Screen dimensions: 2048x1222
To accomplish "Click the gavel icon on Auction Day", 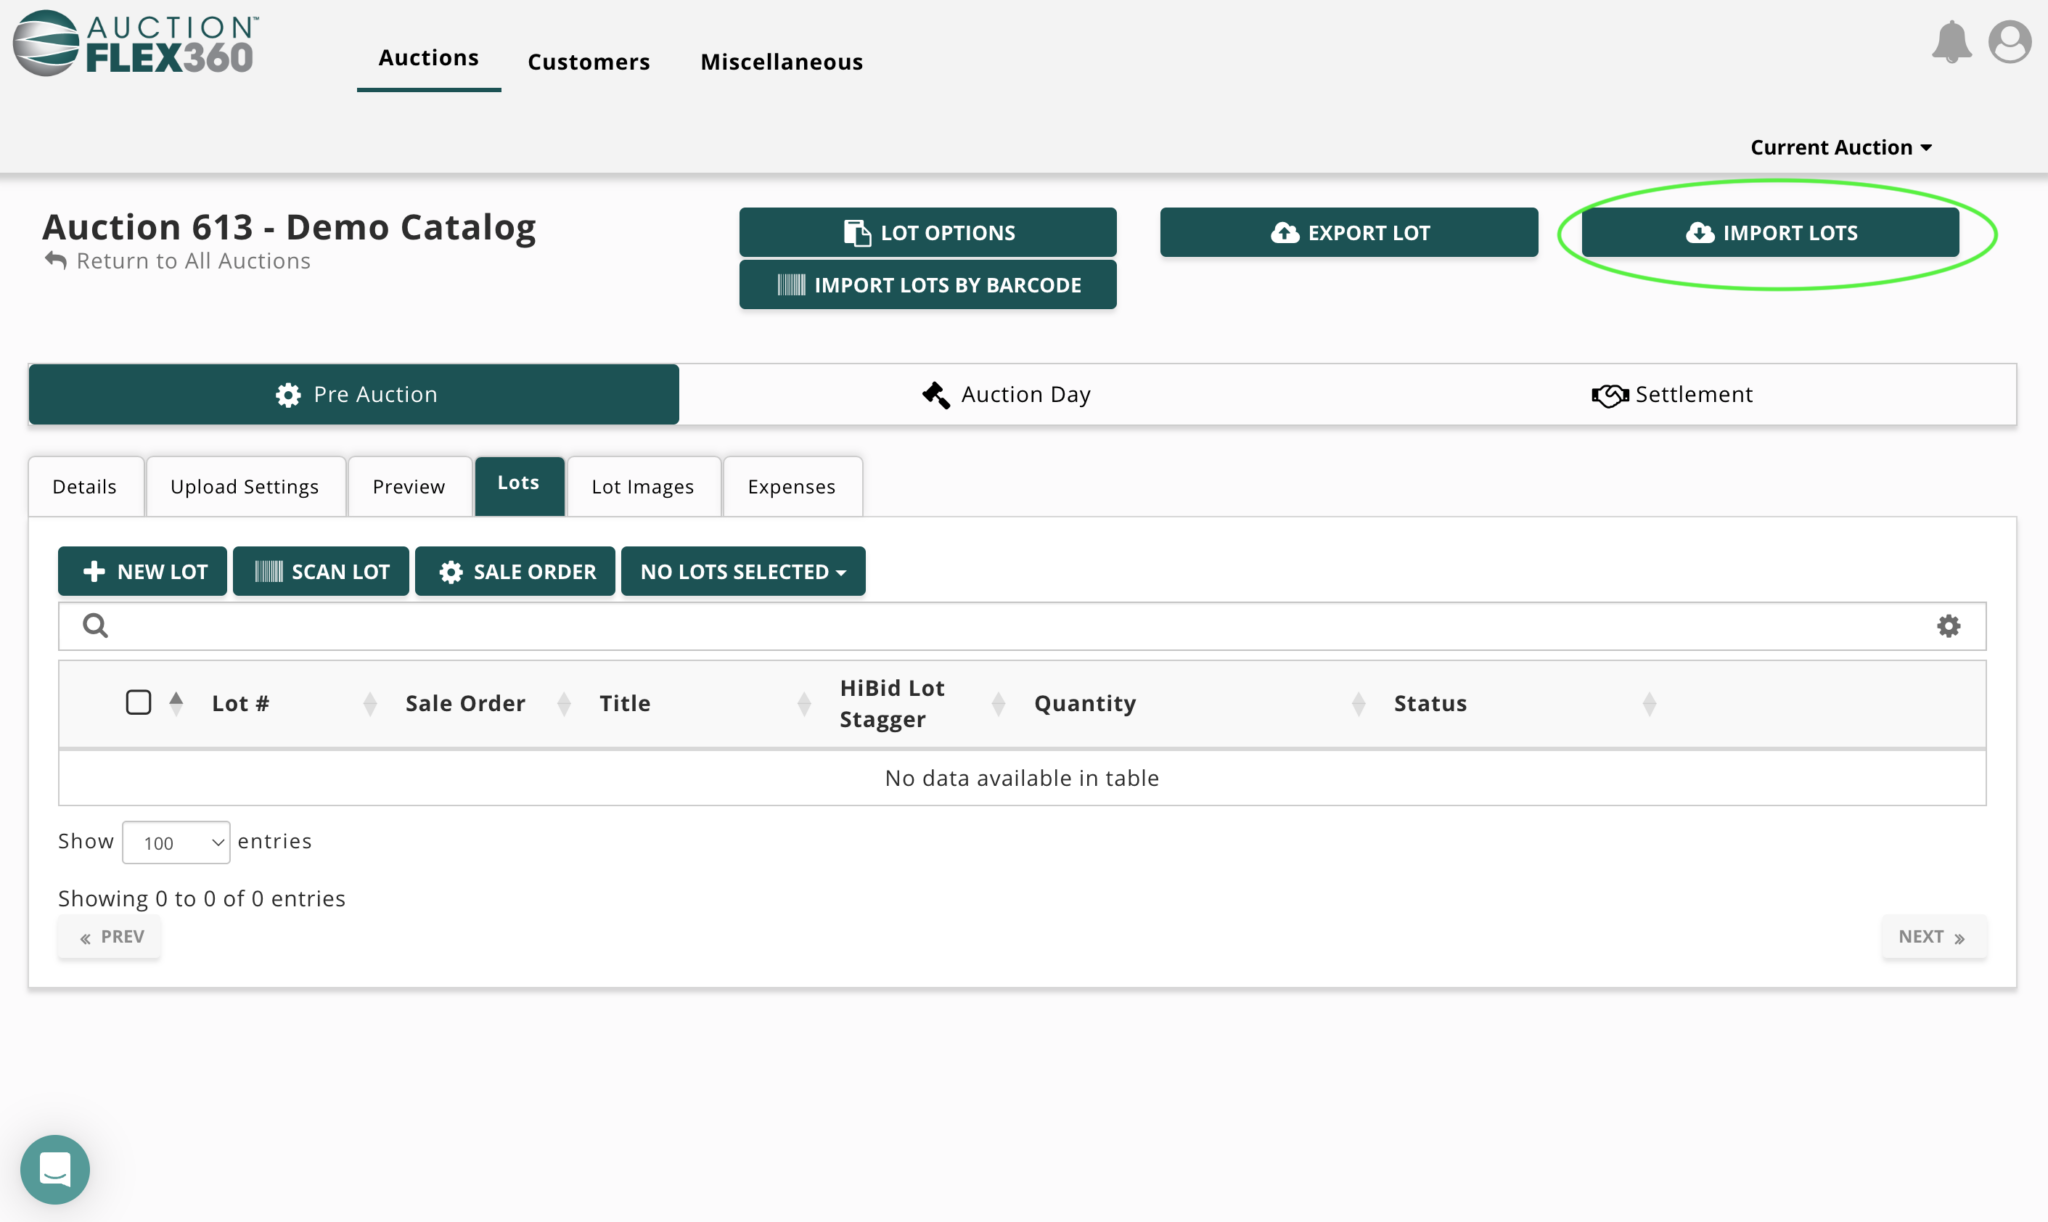I will click(934, 394).
